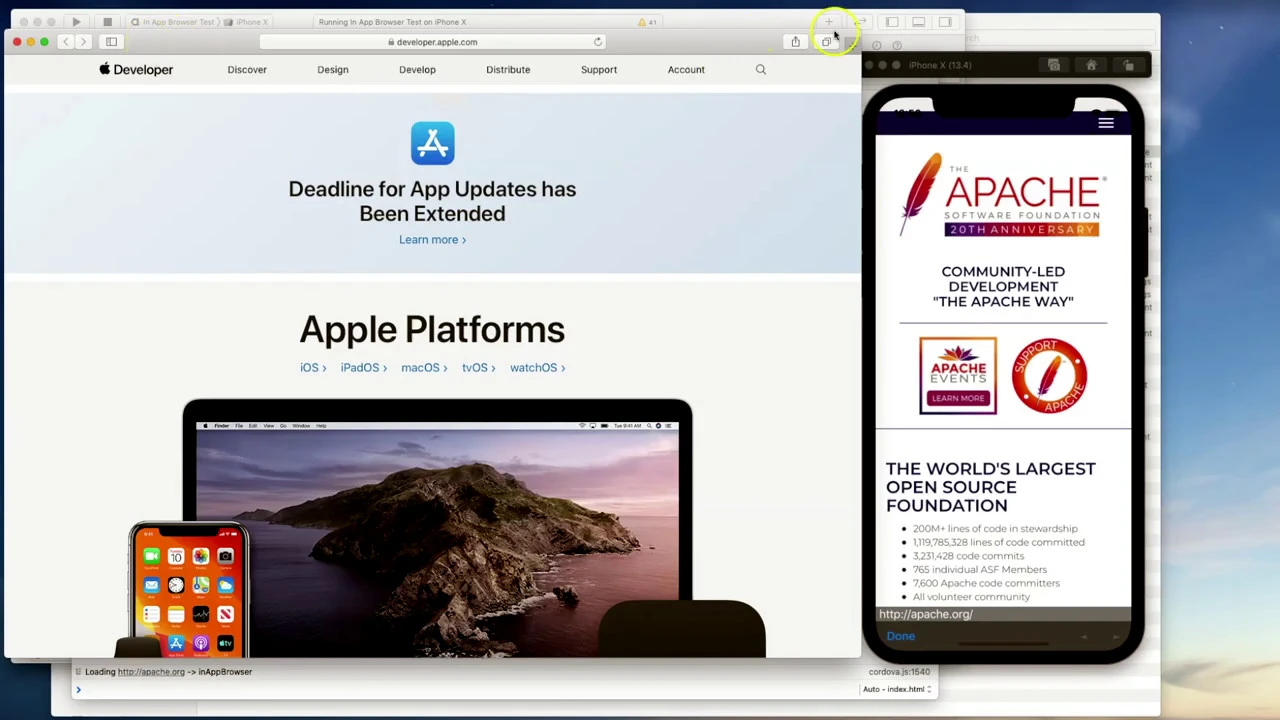Click the cordova.js:1540 source reference
Screen dimensions: 1280x720
[899, 672]
